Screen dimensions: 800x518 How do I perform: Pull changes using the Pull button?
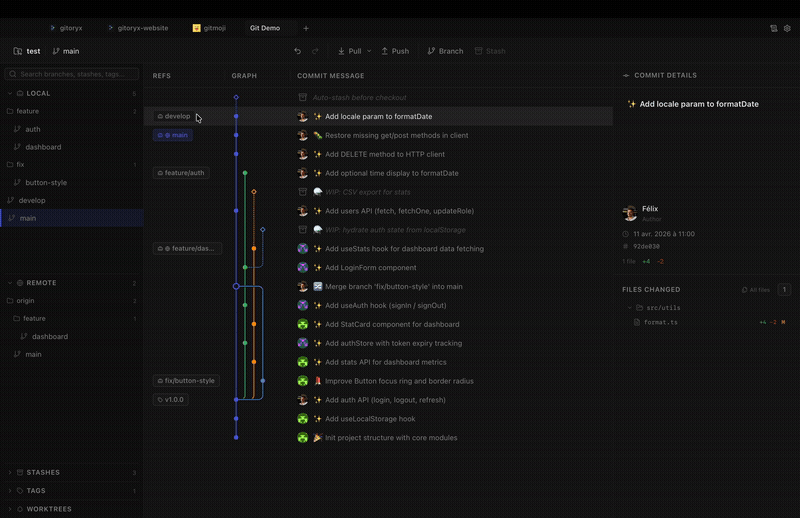(x=349, y=51)
